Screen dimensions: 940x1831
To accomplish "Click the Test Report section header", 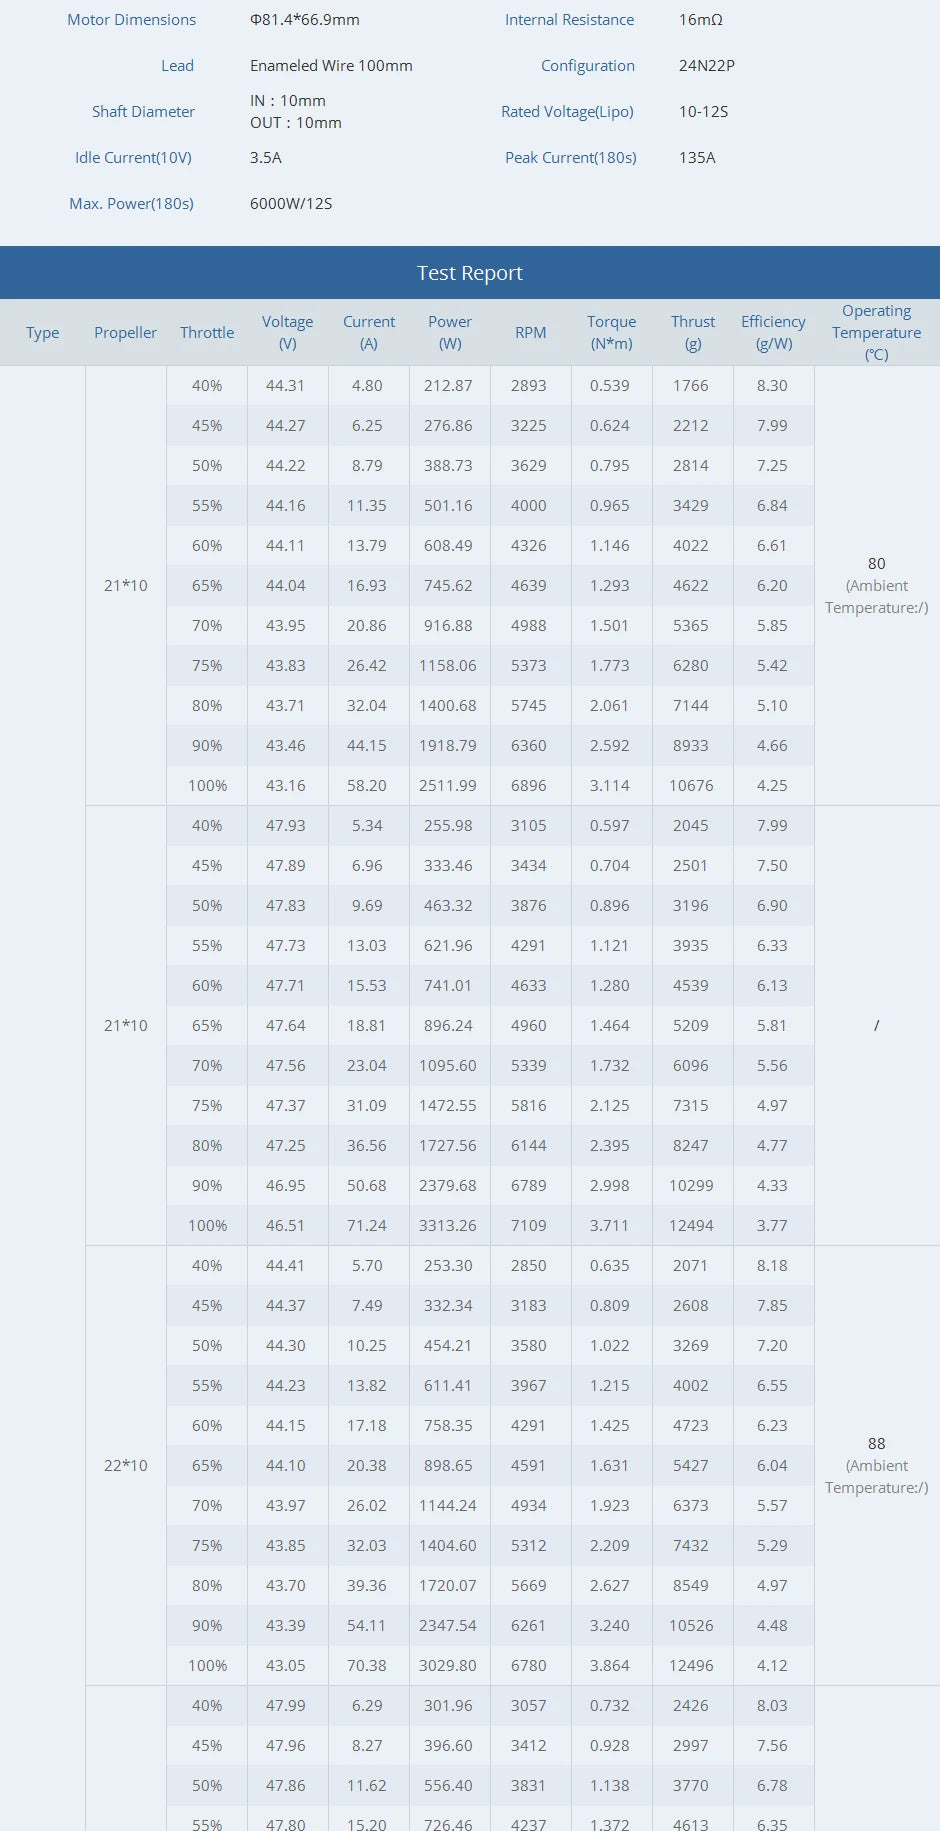I will pyautogui.click(x=470, y=273).
